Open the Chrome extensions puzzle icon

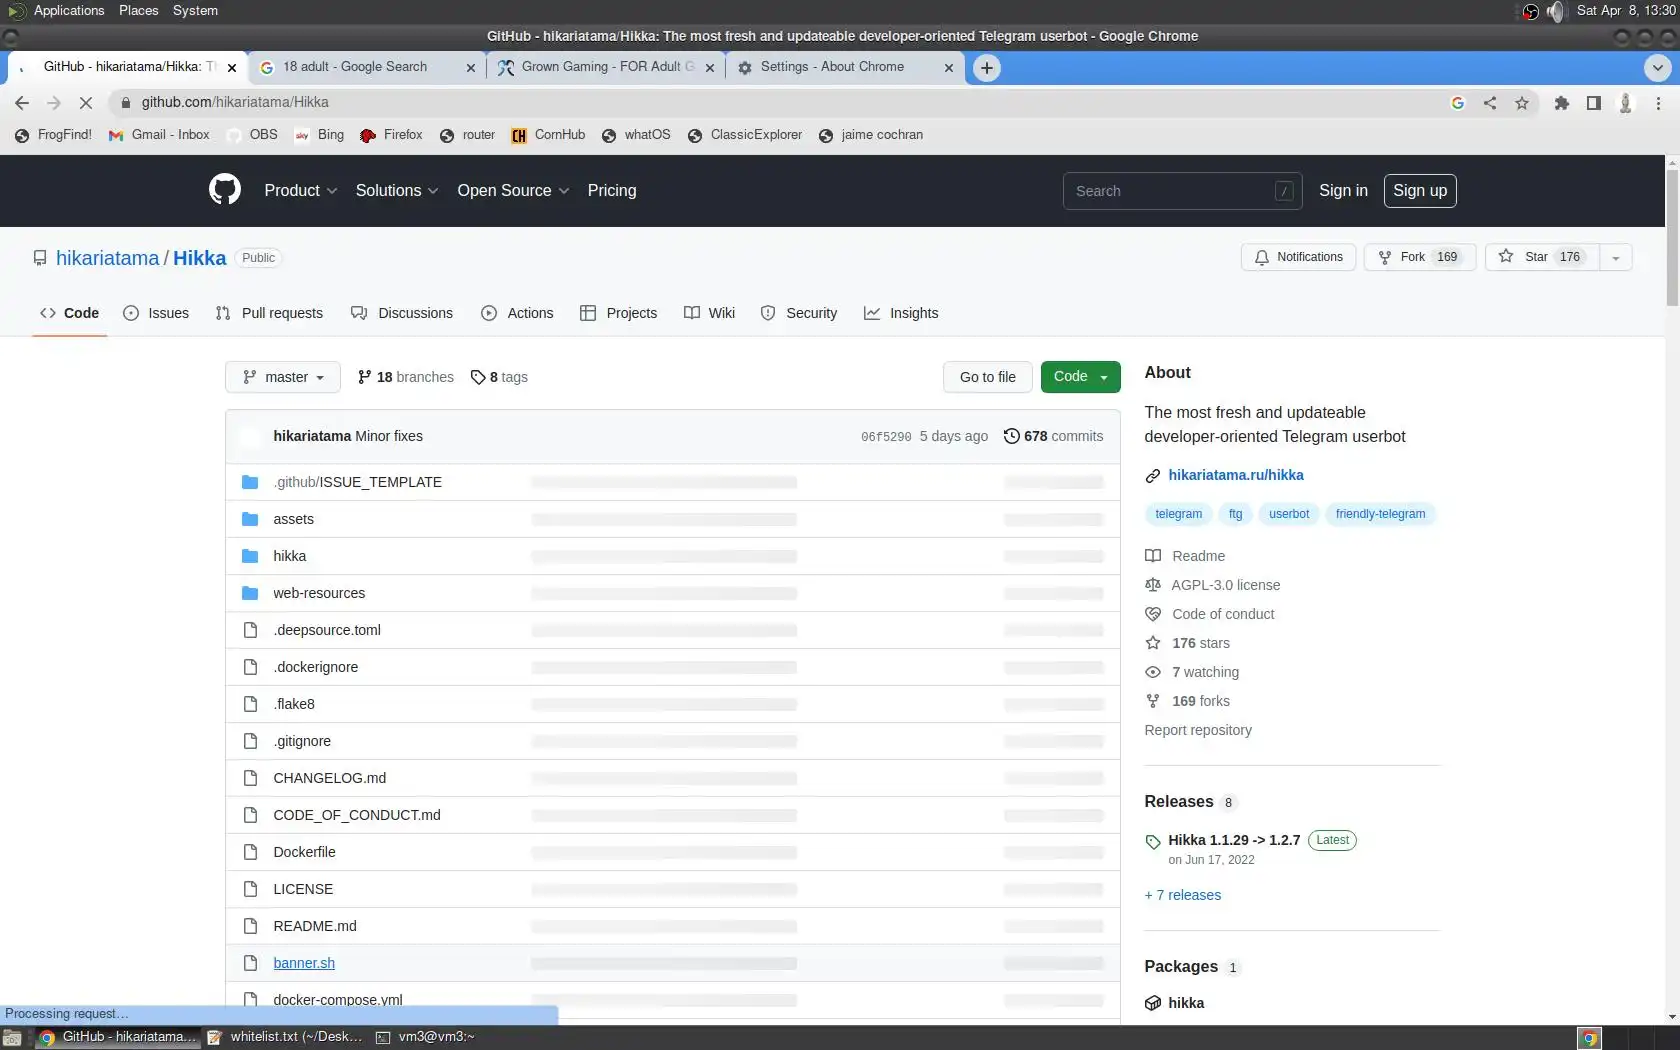pyautogui.click(x=1561, y=103)
